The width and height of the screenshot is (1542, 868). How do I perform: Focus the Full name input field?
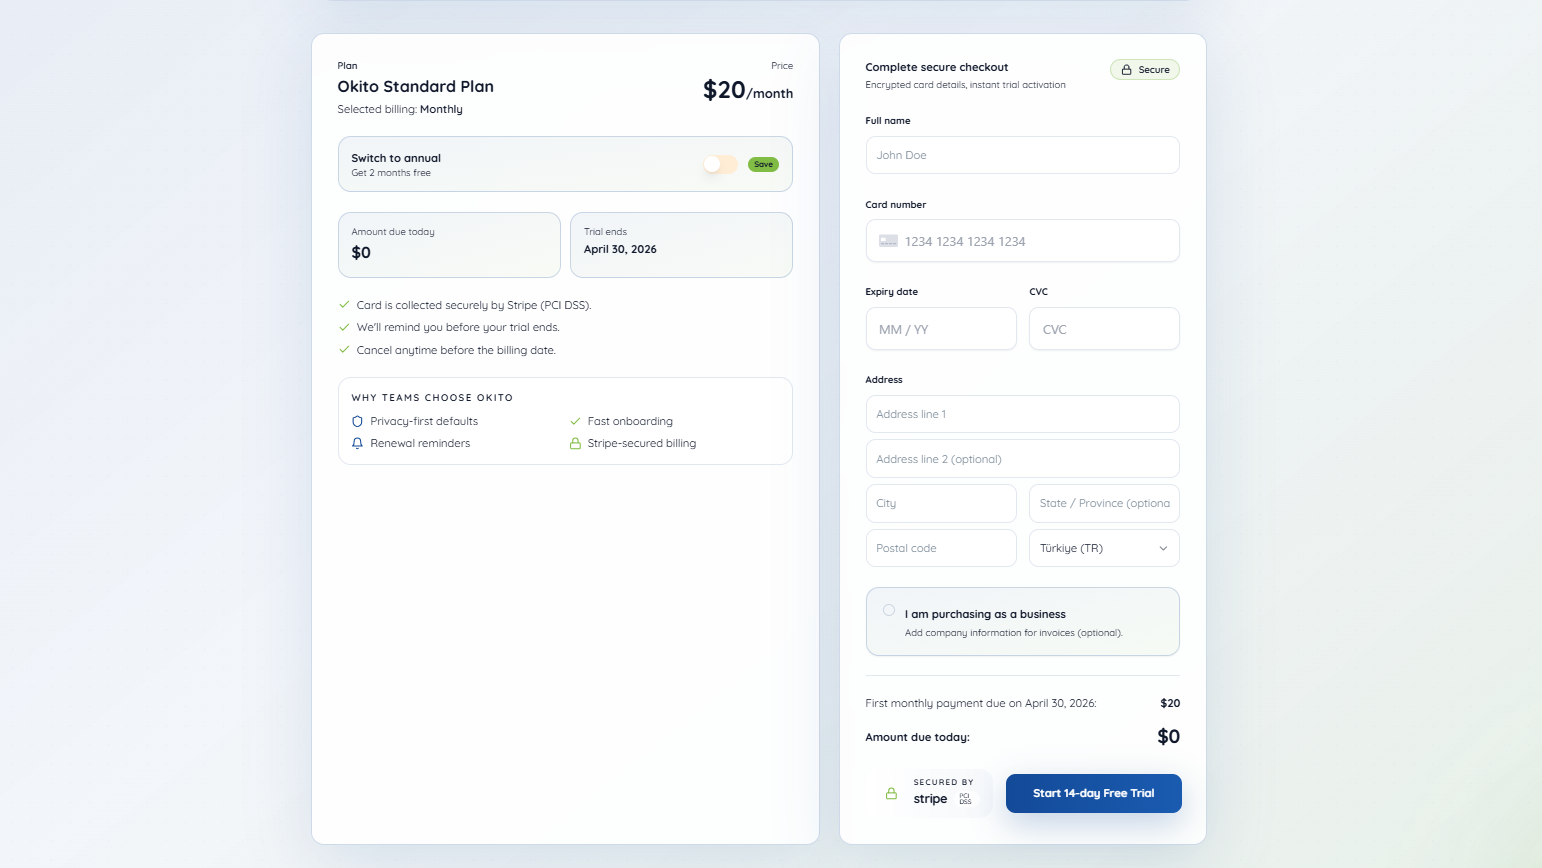coord(1022,155)
